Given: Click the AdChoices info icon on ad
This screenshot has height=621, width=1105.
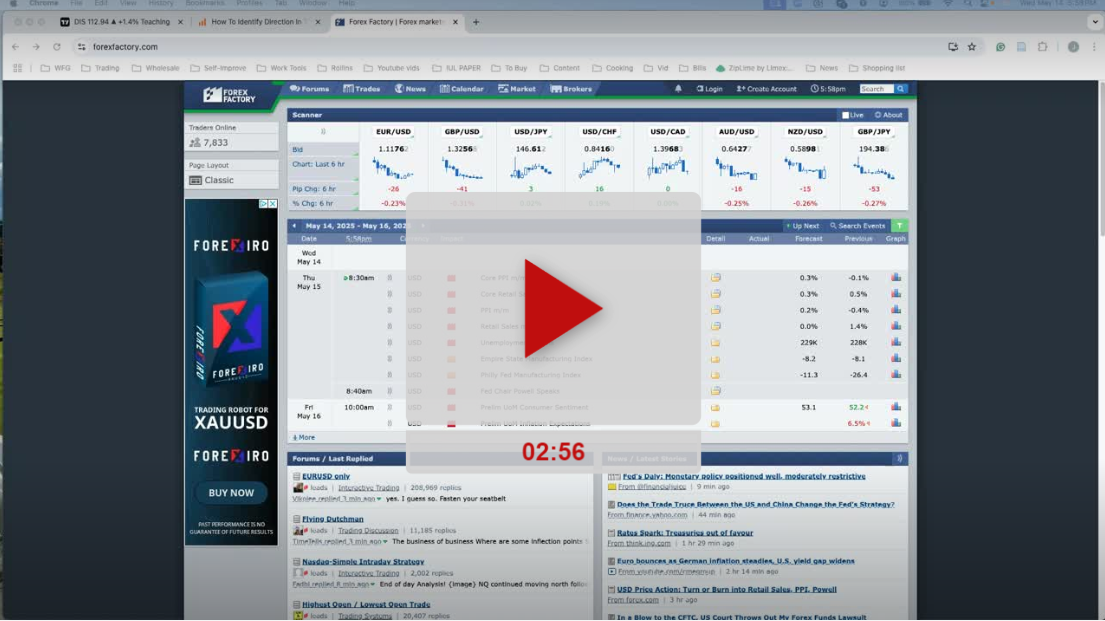Looking at the screenshot, I should pos(264,204).
